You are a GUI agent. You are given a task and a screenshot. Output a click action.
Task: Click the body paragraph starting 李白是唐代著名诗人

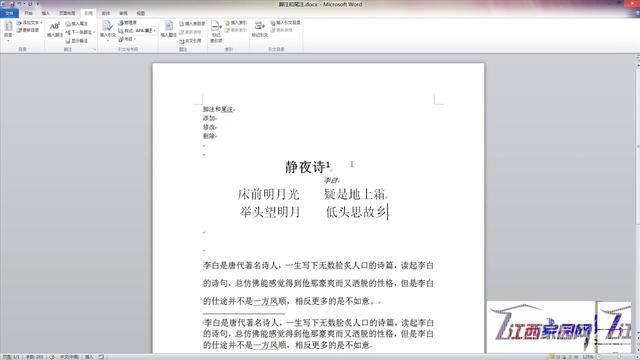tap(318, 283)
